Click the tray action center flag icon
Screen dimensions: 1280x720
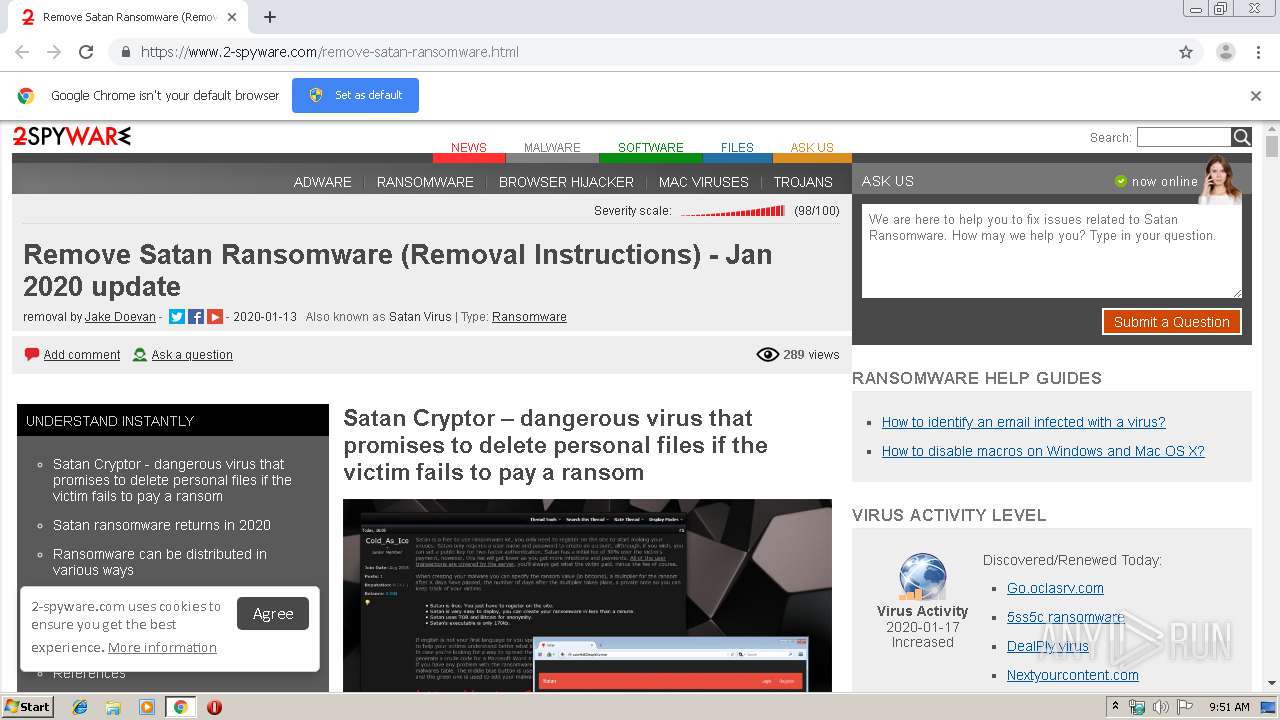coord(1183,707)
